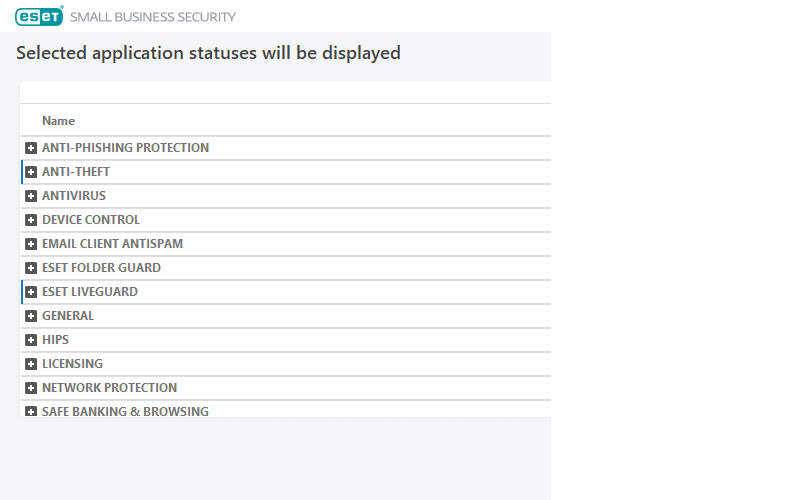Image resolution: width=800 pixels, height=500 pixels.
Task: Expand the ESET LIVEGUARD plus icon
Action: pyautogui.click(x=31, y=292)
